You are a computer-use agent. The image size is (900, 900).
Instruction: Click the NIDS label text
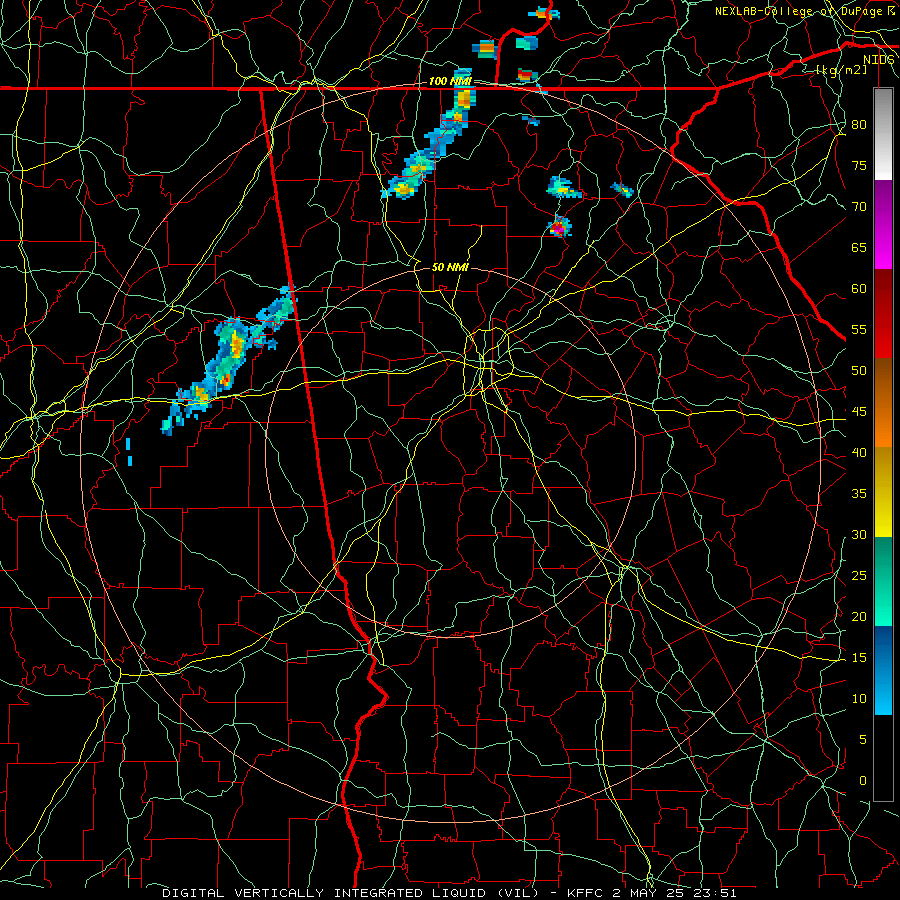pyautogui.click(x=878, y=60)
